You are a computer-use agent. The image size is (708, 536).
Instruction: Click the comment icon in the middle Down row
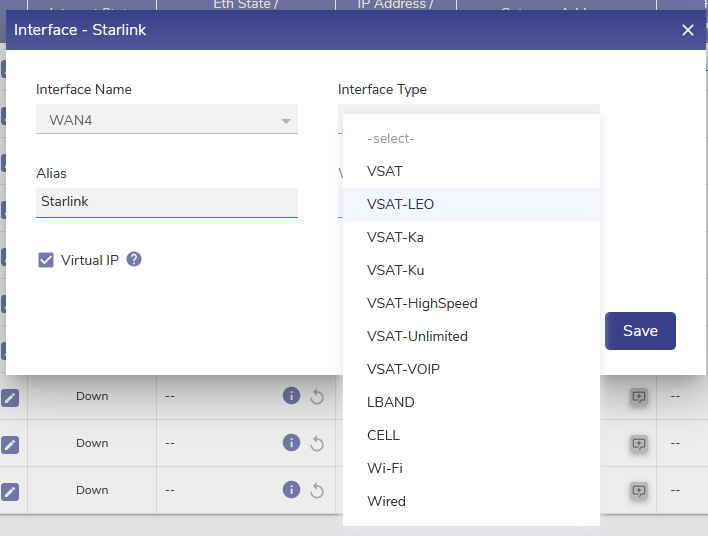tap(639, 444)
